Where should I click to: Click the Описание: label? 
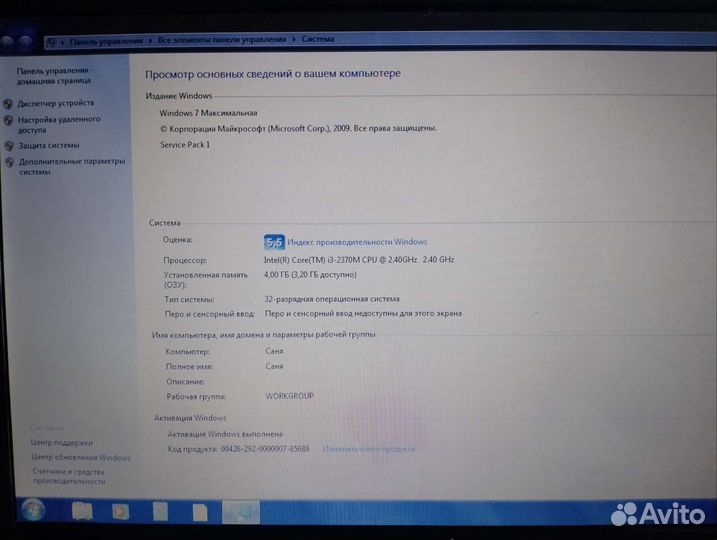coord(185,381)
